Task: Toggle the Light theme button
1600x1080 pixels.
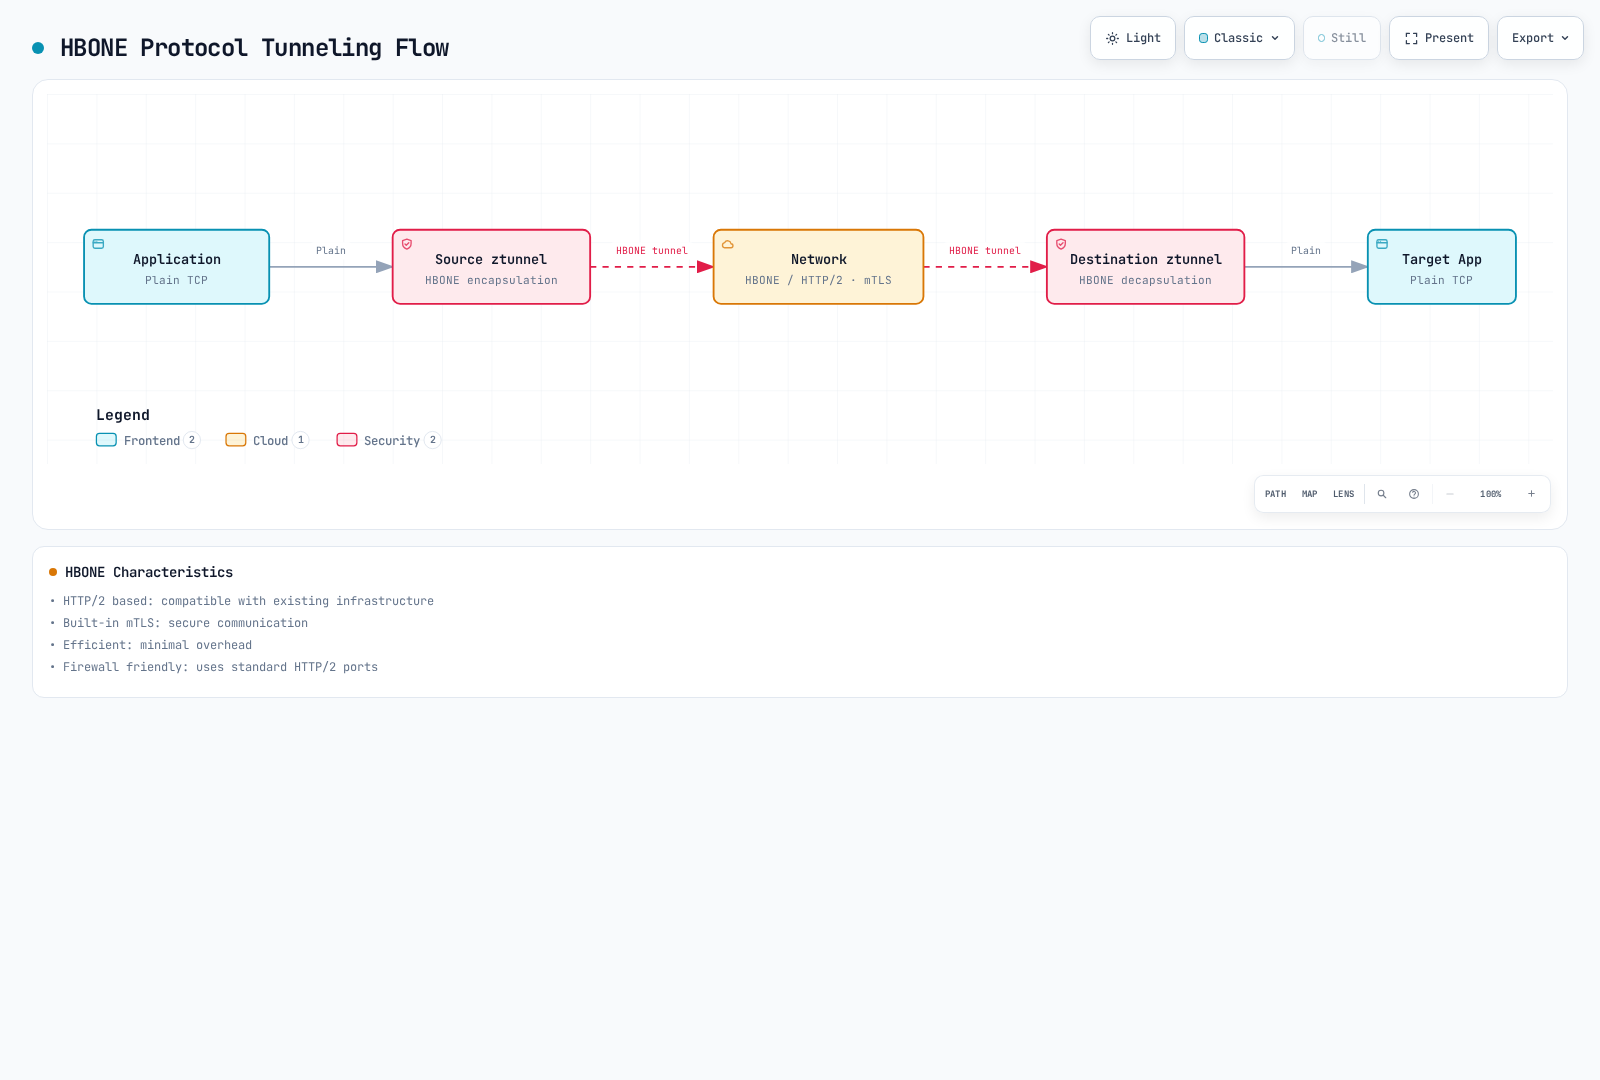Action: (1133, 38)
